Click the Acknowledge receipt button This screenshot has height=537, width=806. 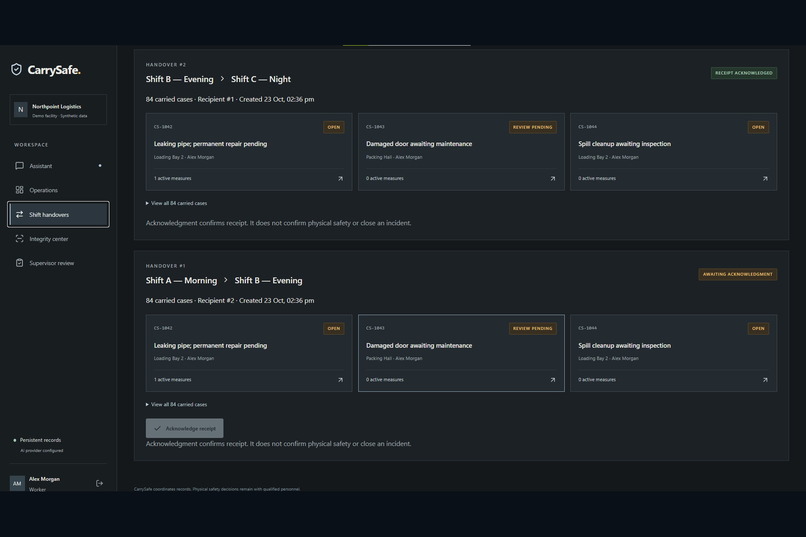click(185, 428)
